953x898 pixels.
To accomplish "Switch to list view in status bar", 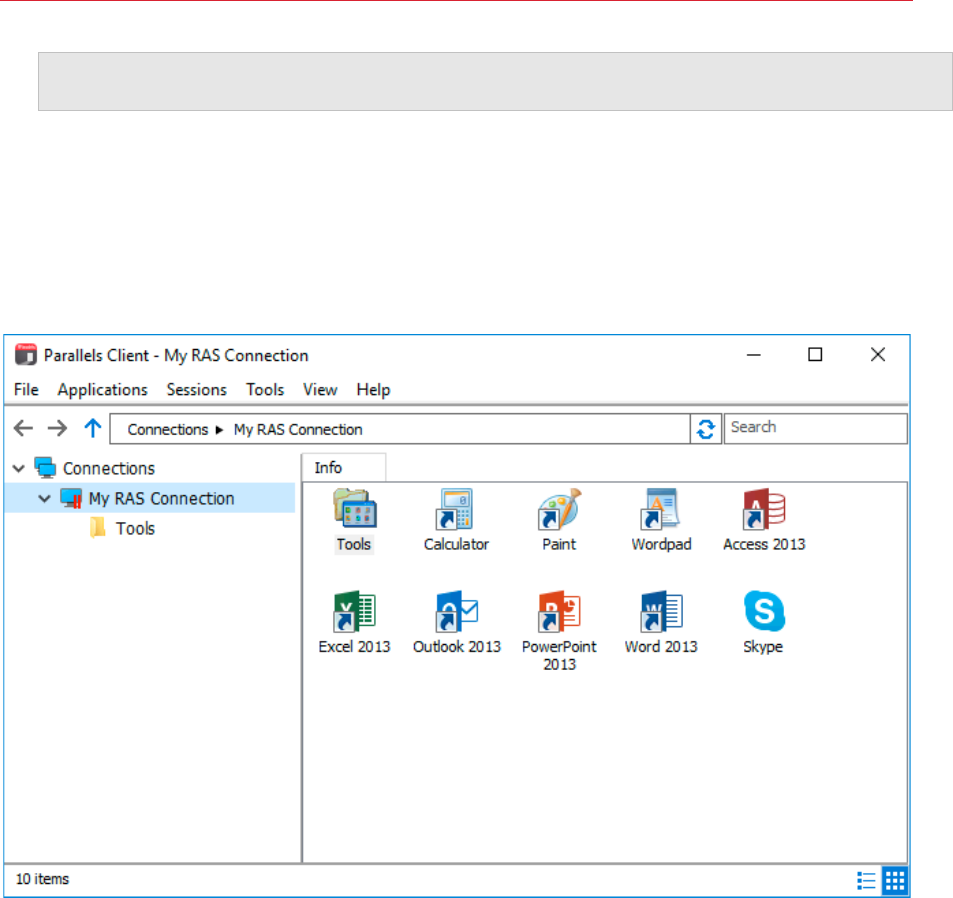I will click(x=866, y=880).
